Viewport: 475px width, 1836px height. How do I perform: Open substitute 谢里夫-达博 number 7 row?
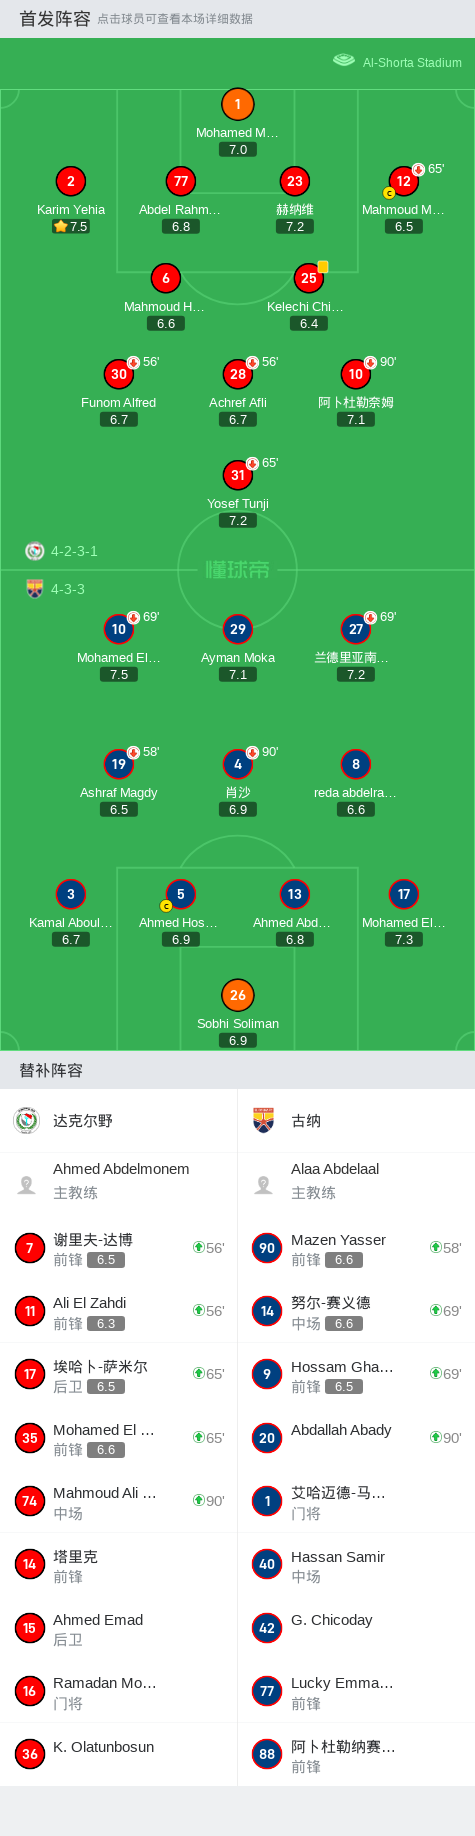(118, 1248)
